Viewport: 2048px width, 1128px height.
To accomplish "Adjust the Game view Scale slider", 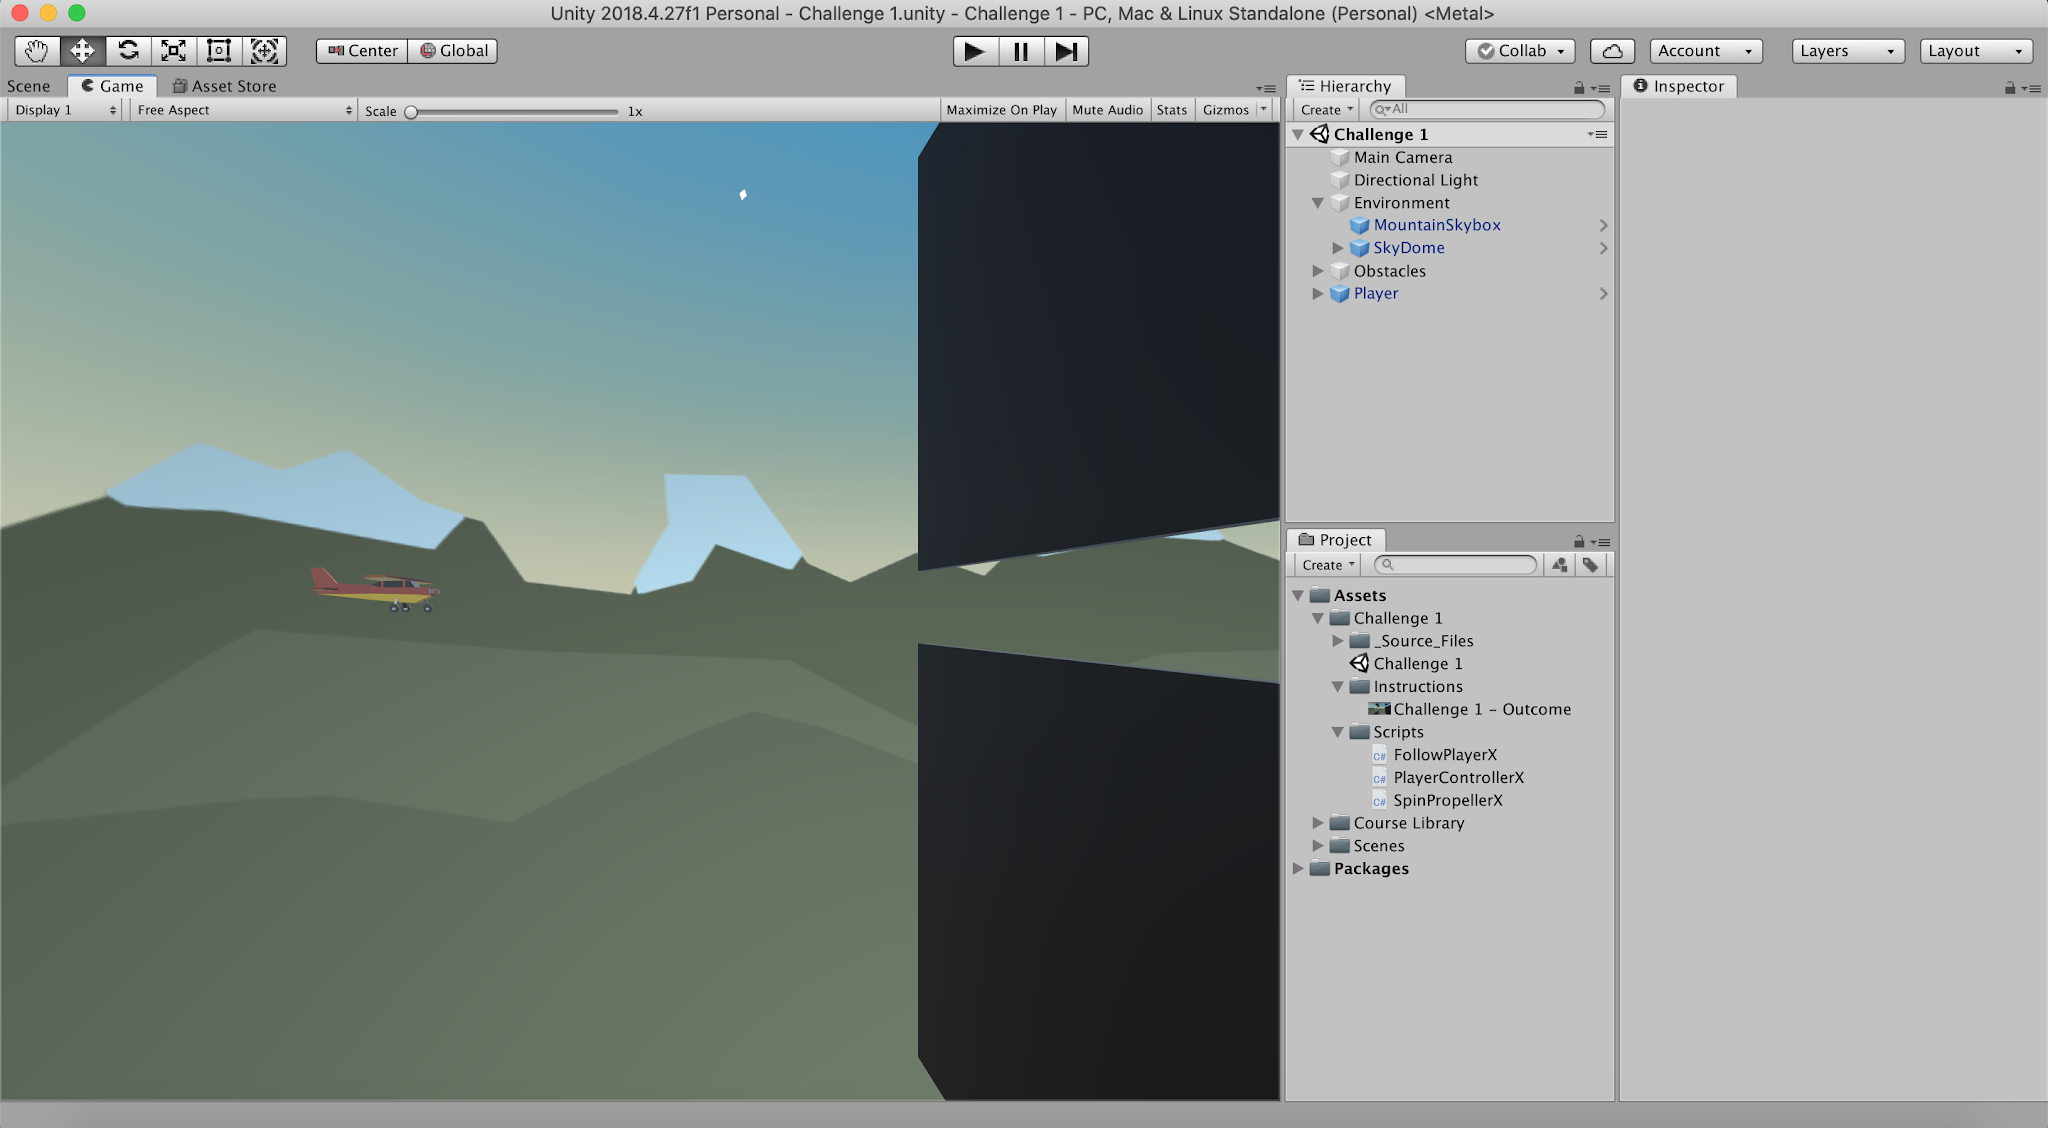I will click(x=411, y=112).
